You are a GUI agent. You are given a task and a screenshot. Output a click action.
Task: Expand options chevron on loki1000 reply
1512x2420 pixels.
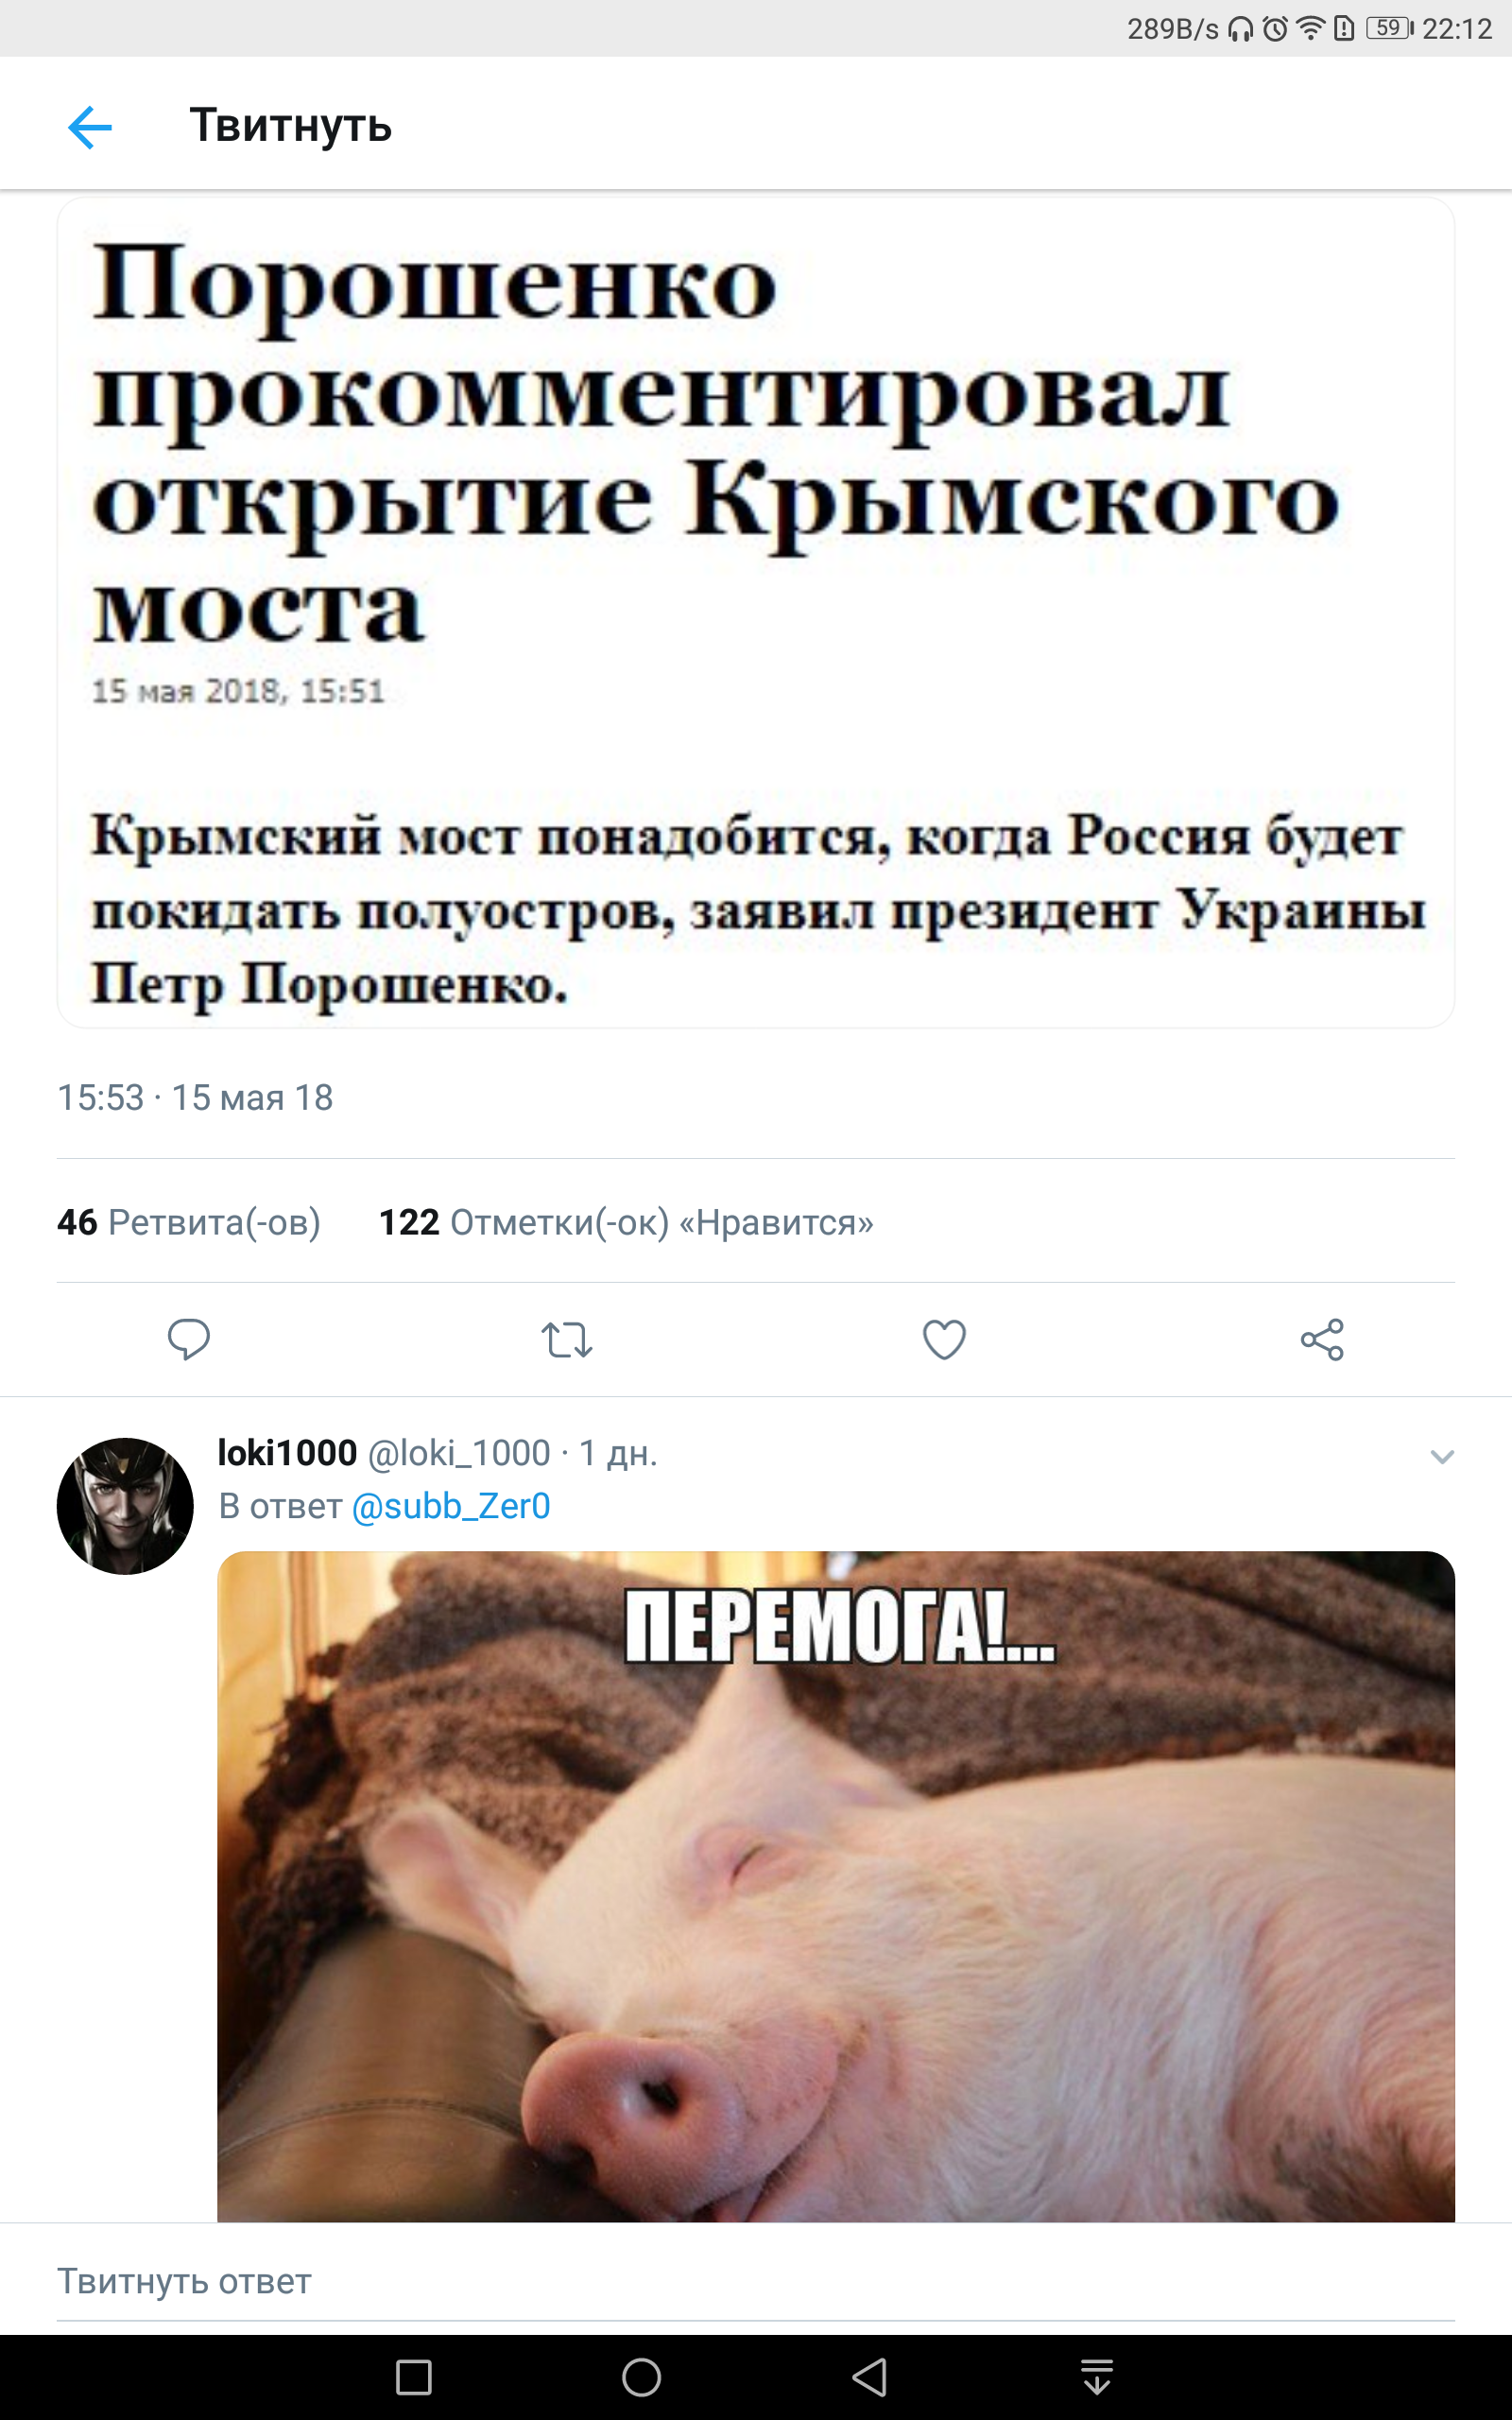(x=1442, y=1457)
